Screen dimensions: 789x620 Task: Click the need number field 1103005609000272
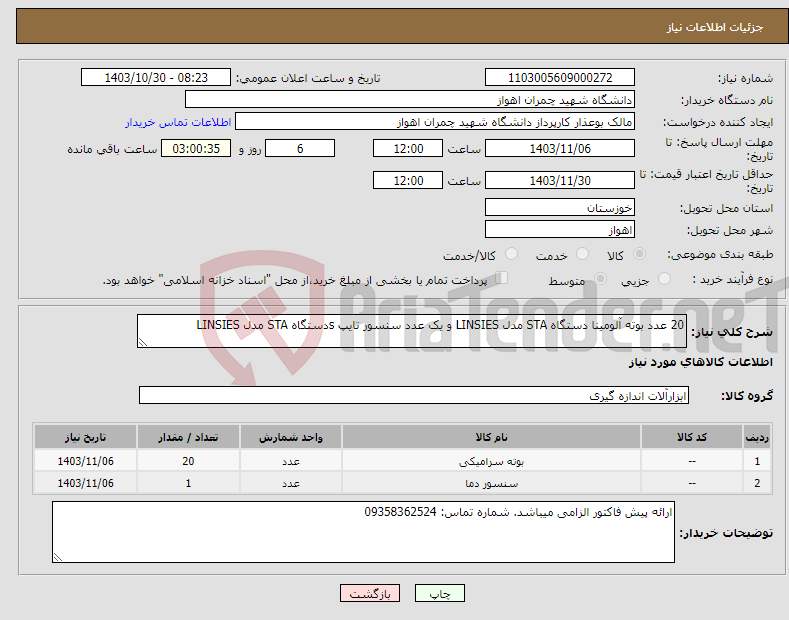(x=560, y=78)
